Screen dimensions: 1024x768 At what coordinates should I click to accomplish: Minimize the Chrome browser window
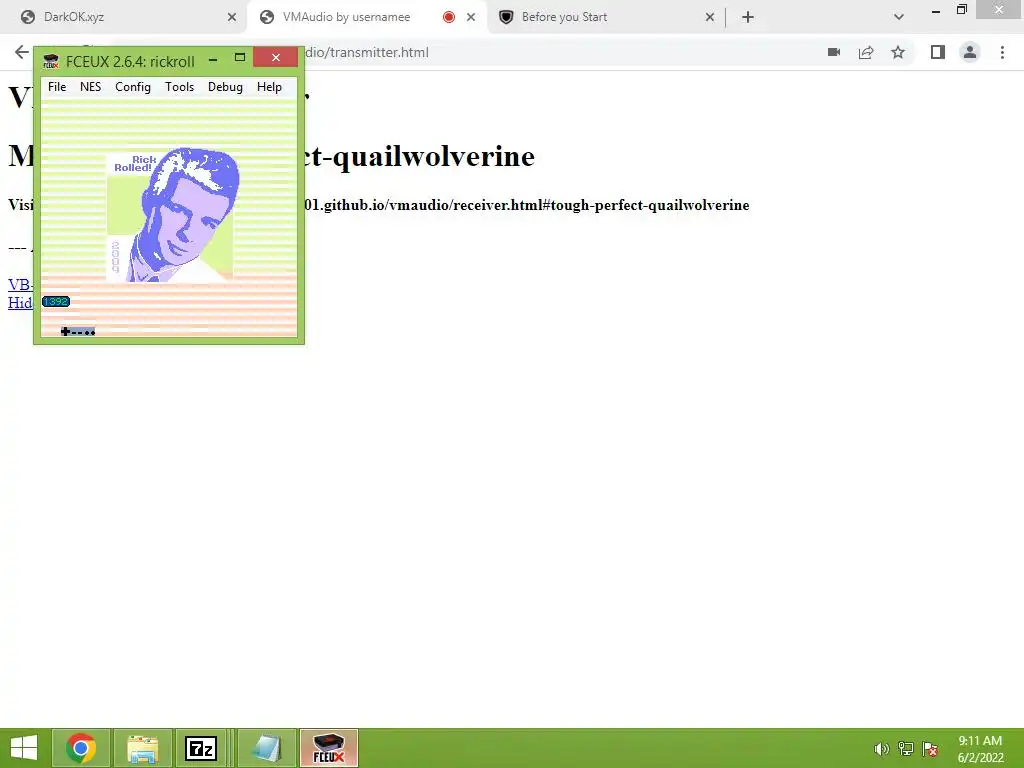pyautogui.click(x=936, y=11)
